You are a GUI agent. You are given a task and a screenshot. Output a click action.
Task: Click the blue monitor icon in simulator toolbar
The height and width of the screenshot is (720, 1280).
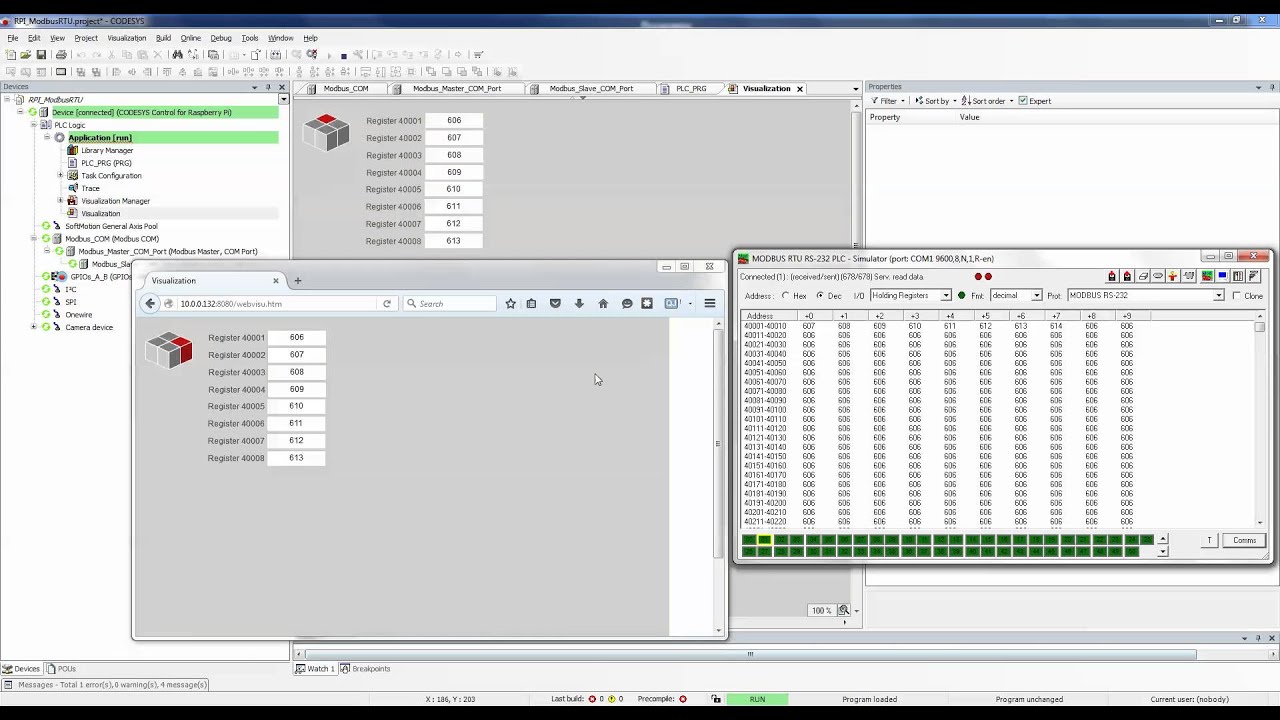coord(1222,276)
